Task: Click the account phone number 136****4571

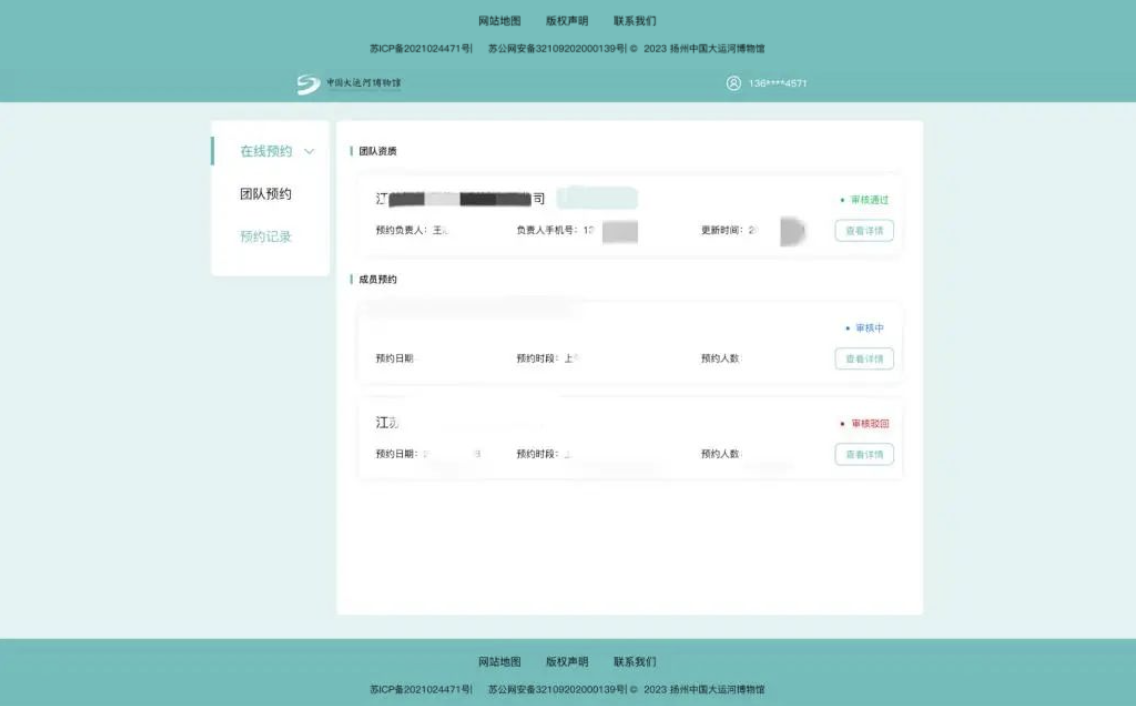Action: pyautogui.click(x=777, y=84)
